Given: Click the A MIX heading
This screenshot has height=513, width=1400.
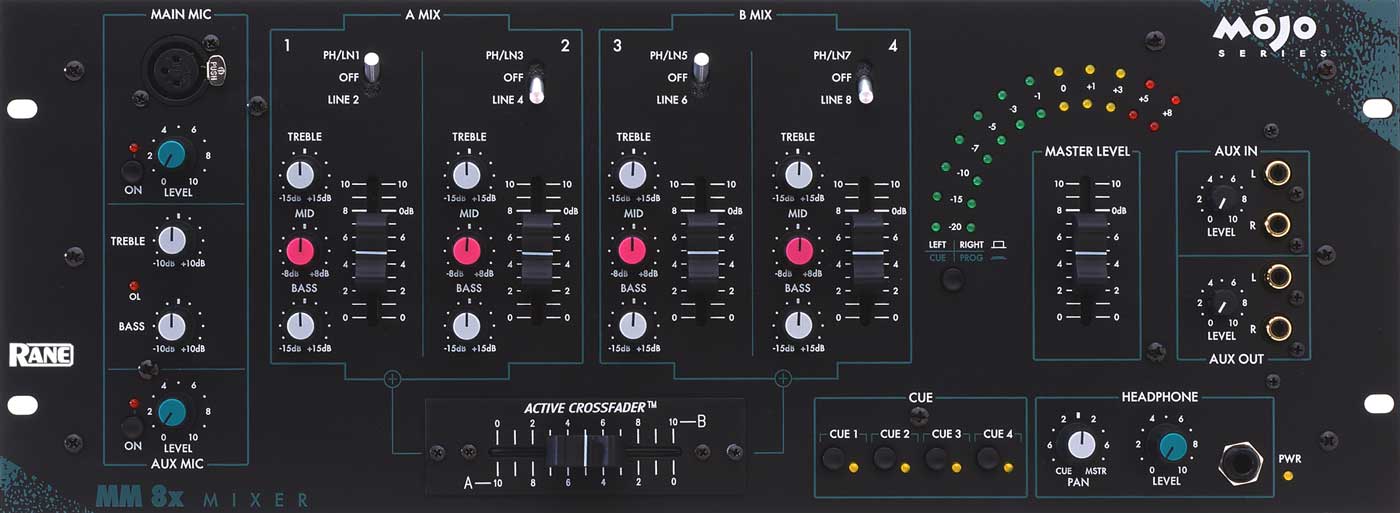Looking at the screenshot, I should [425, 14].
